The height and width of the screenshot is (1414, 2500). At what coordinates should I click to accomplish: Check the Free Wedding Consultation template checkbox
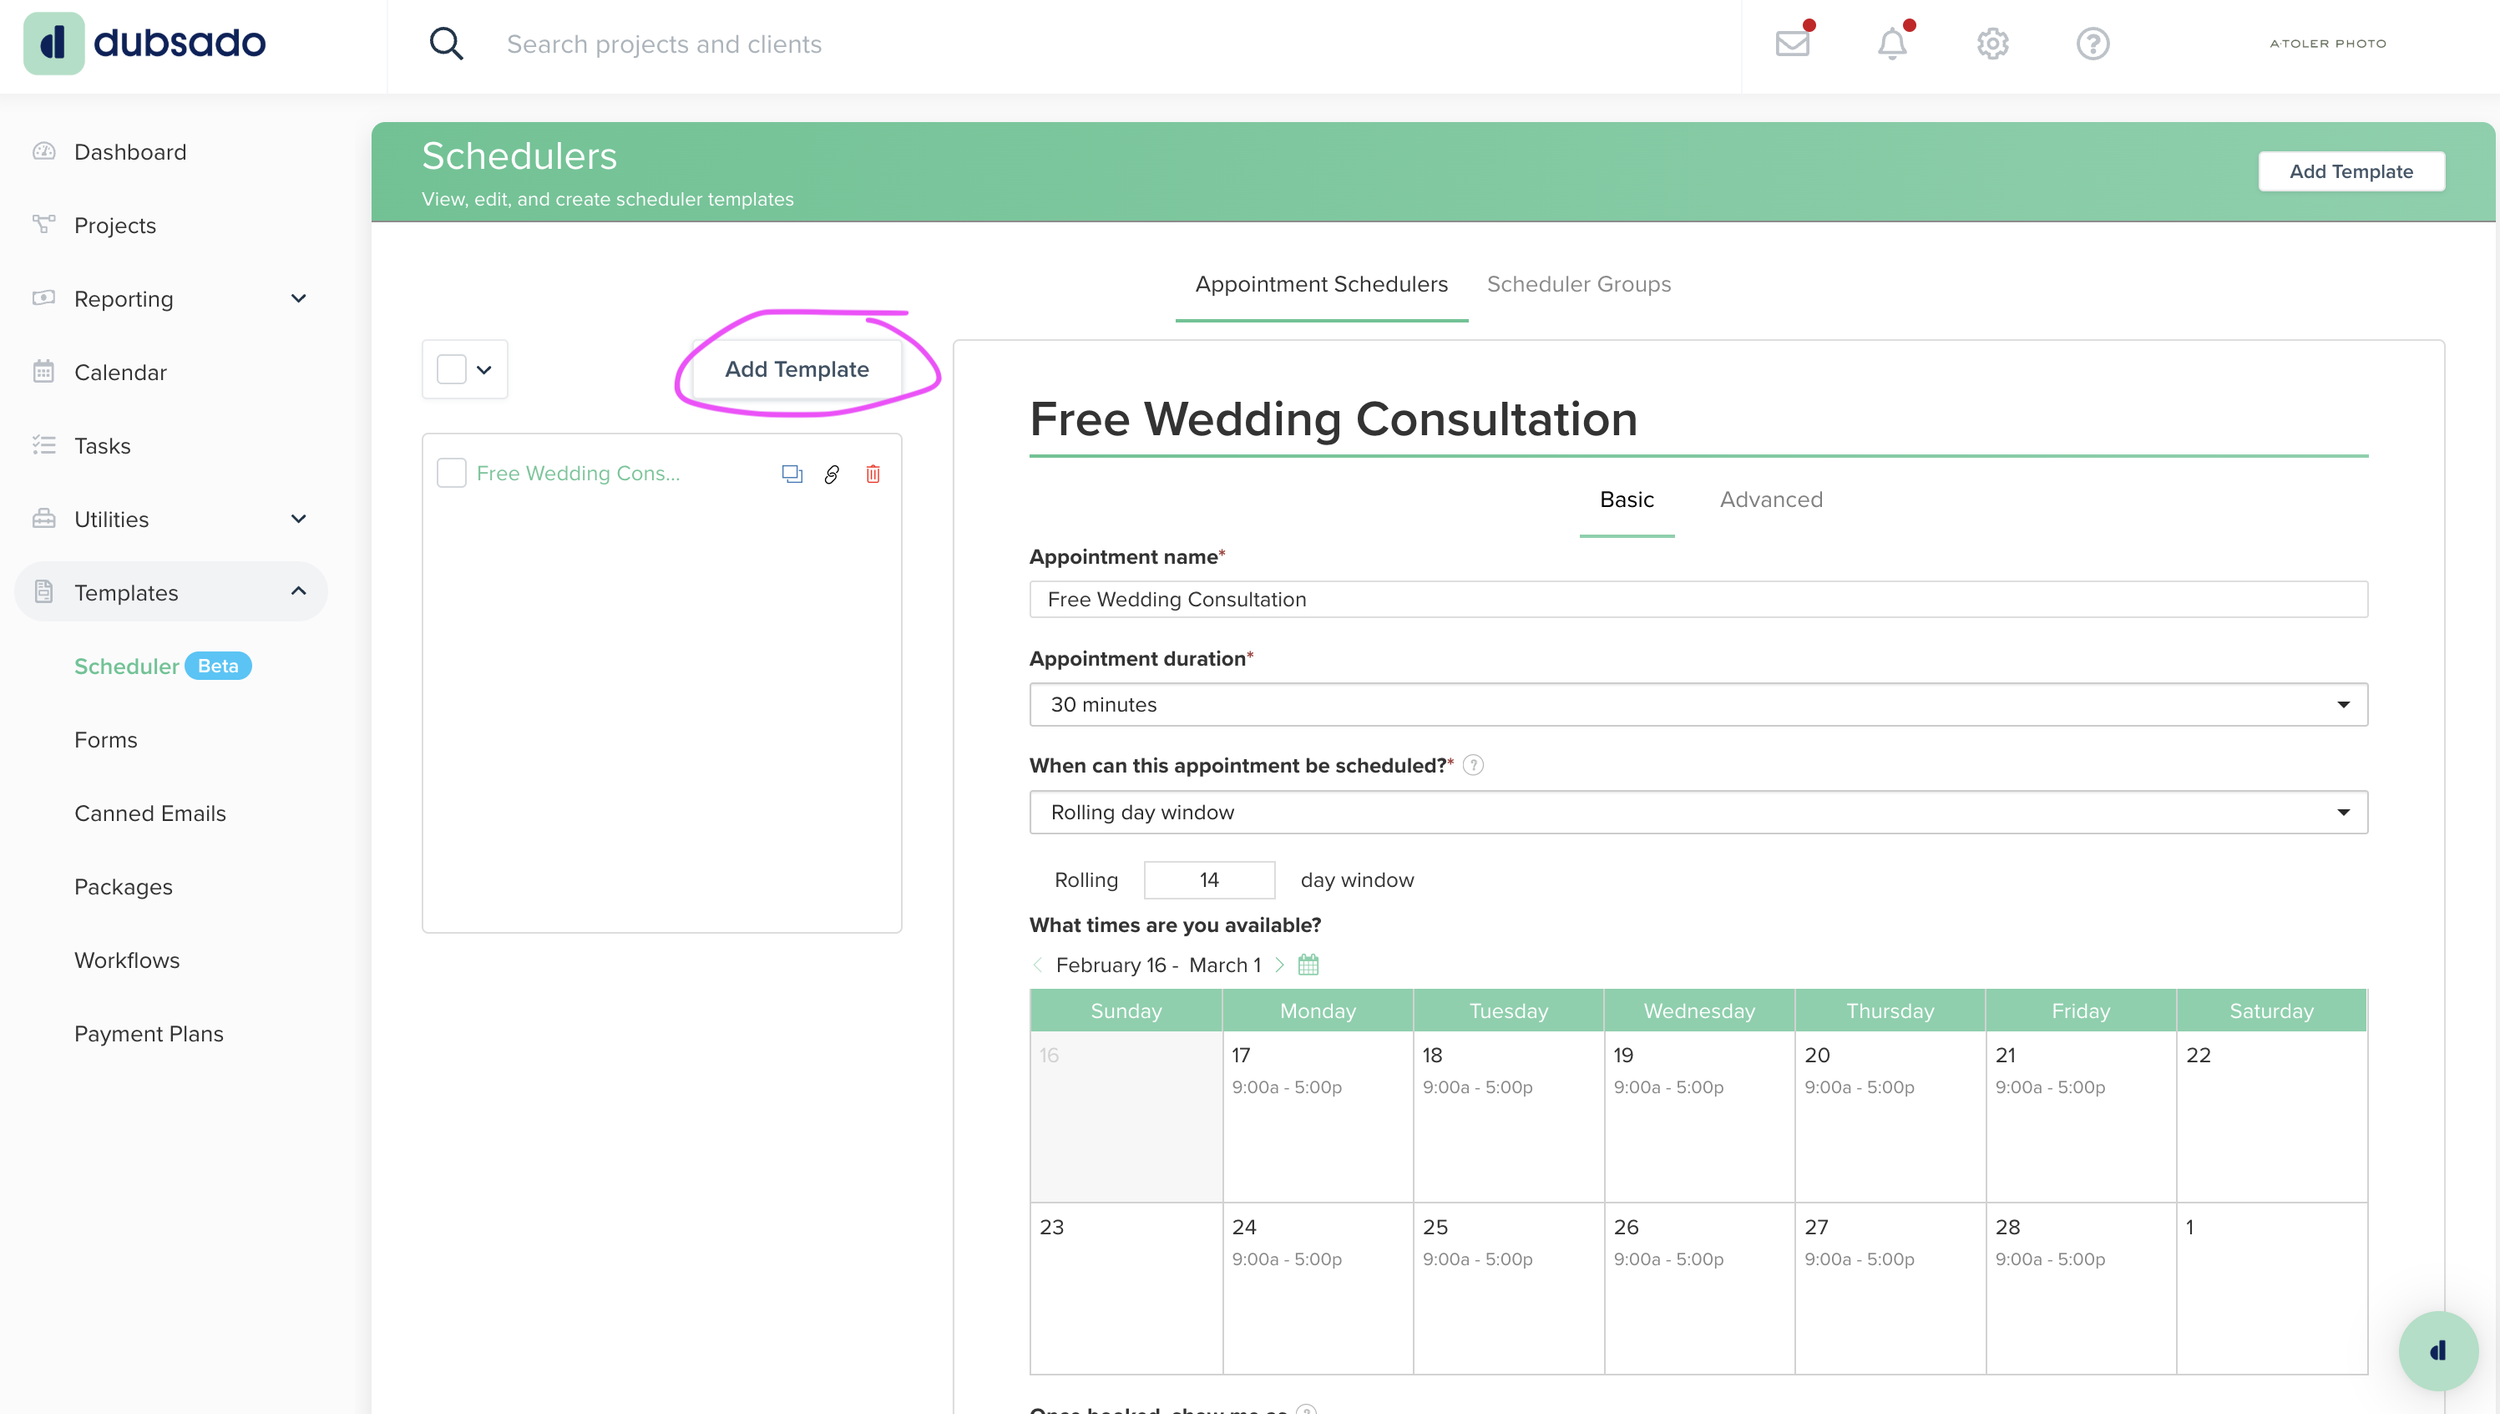tap(452, 473)
